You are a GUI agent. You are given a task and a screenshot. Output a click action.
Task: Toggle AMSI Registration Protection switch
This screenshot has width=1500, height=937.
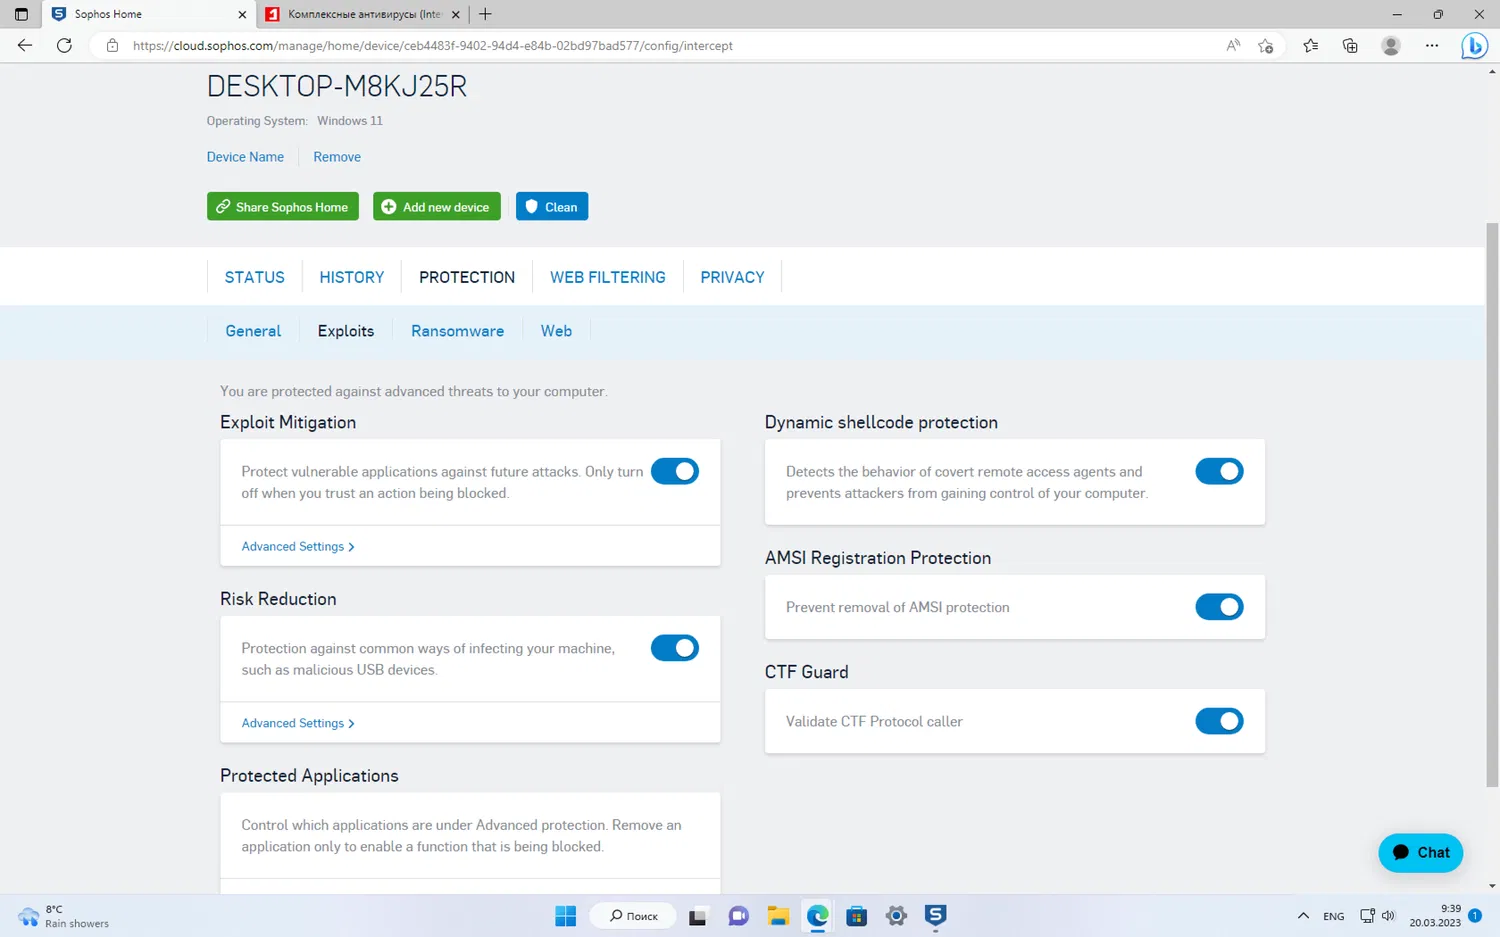1219,607
